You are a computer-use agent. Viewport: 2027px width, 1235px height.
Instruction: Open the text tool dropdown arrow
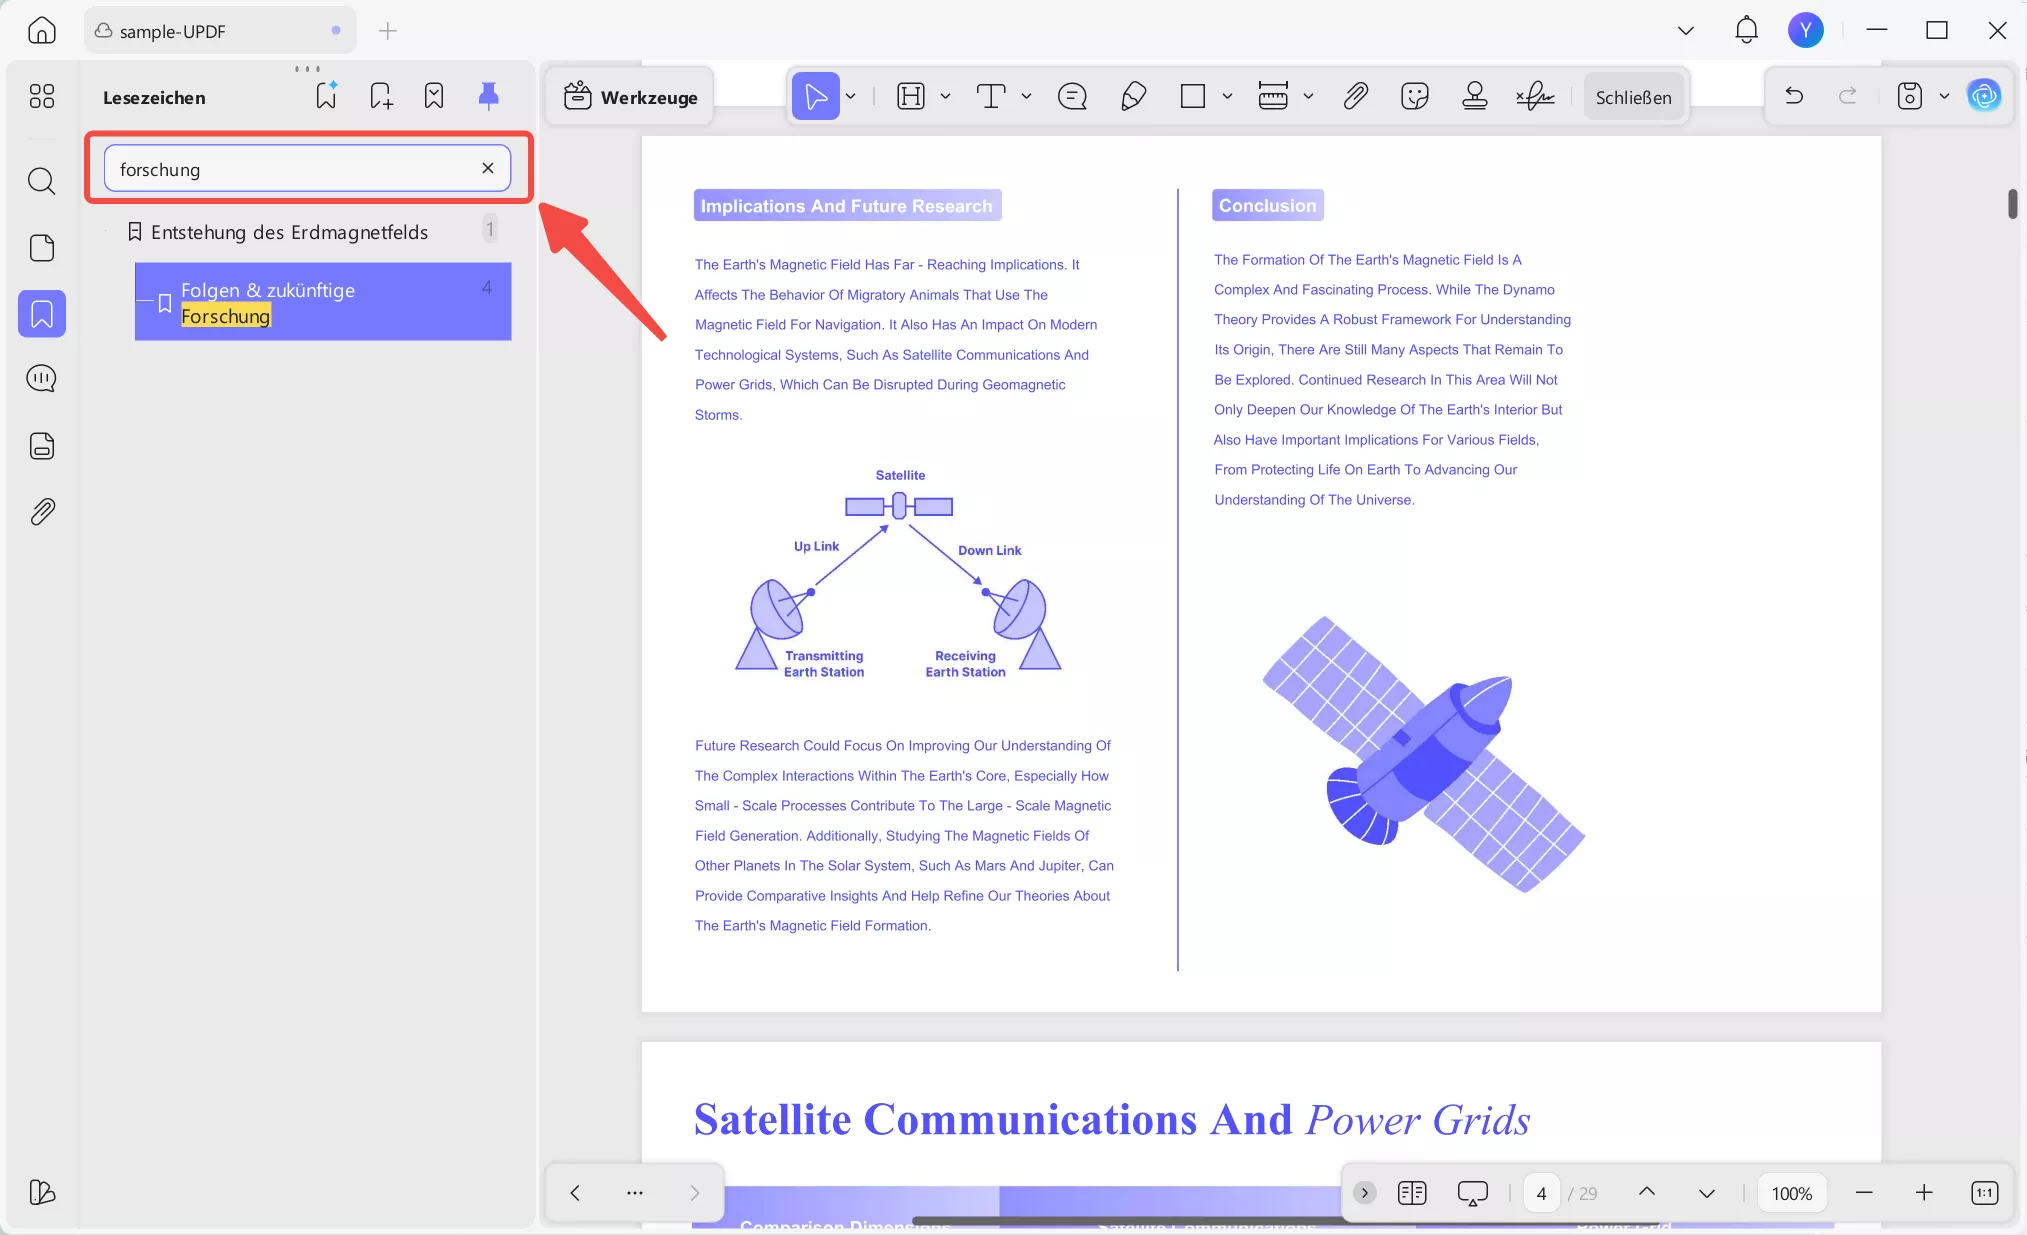click(1026, 97)
